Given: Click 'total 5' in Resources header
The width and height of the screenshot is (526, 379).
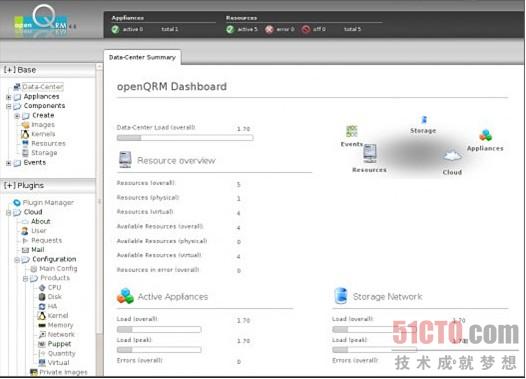Looking at the screenshot, I should coord(352,29).
